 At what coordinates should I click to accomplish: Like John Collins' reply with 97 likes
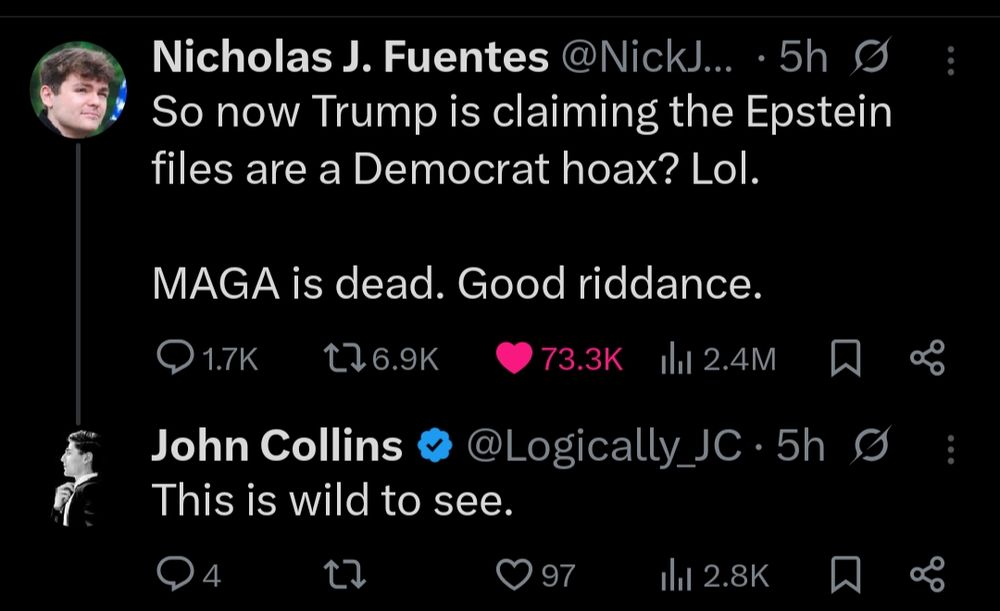(x=514, y=574)
